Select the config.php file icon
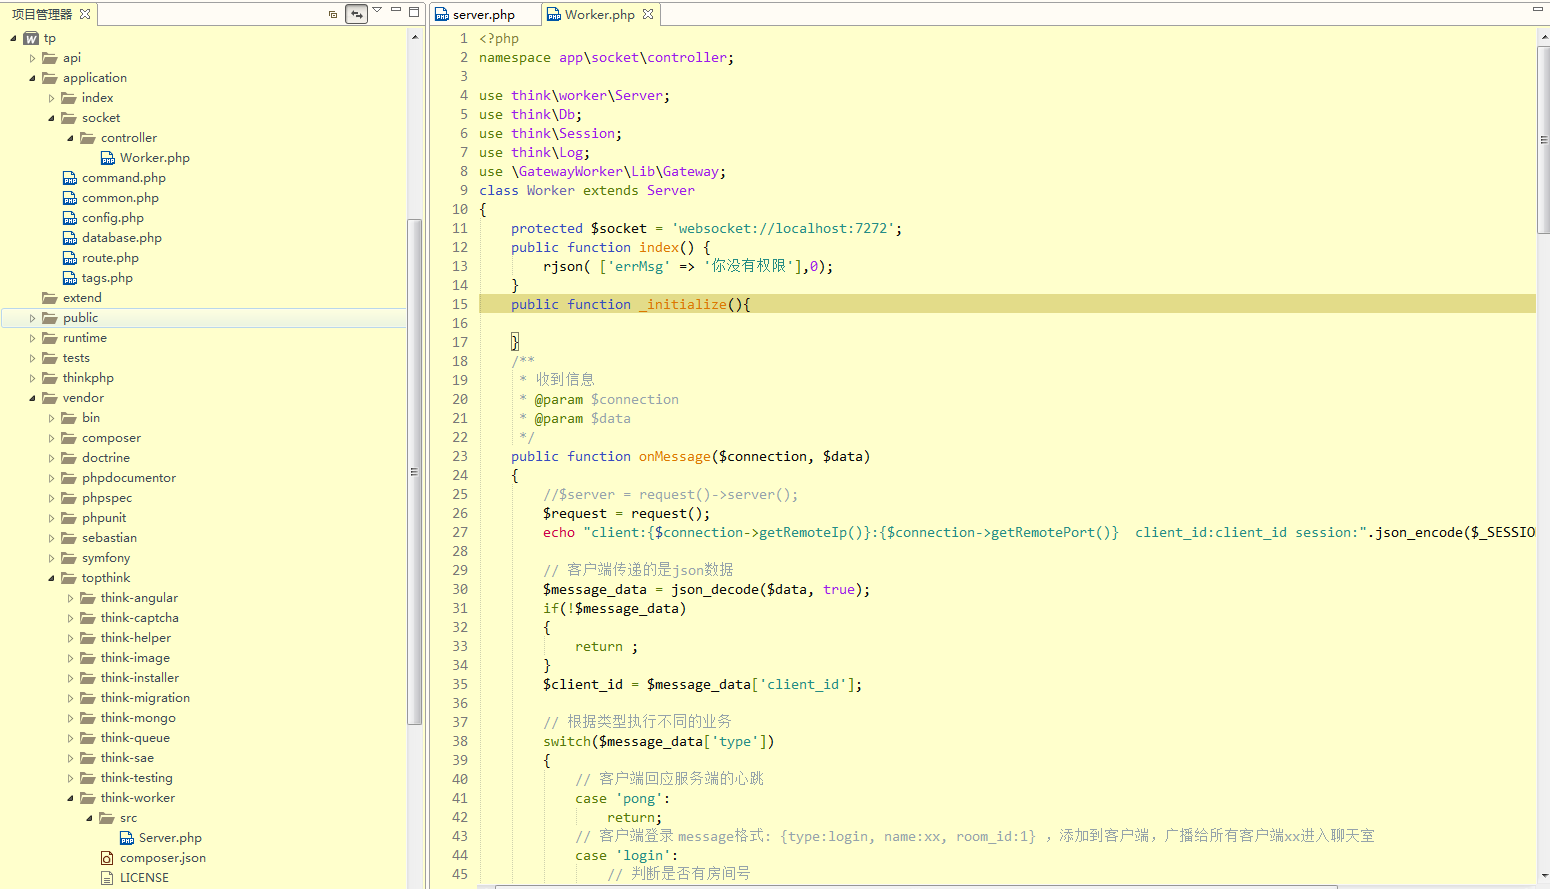Viewport: 1550px width, 889px height. pyautogui.click(x=70, y=218)
